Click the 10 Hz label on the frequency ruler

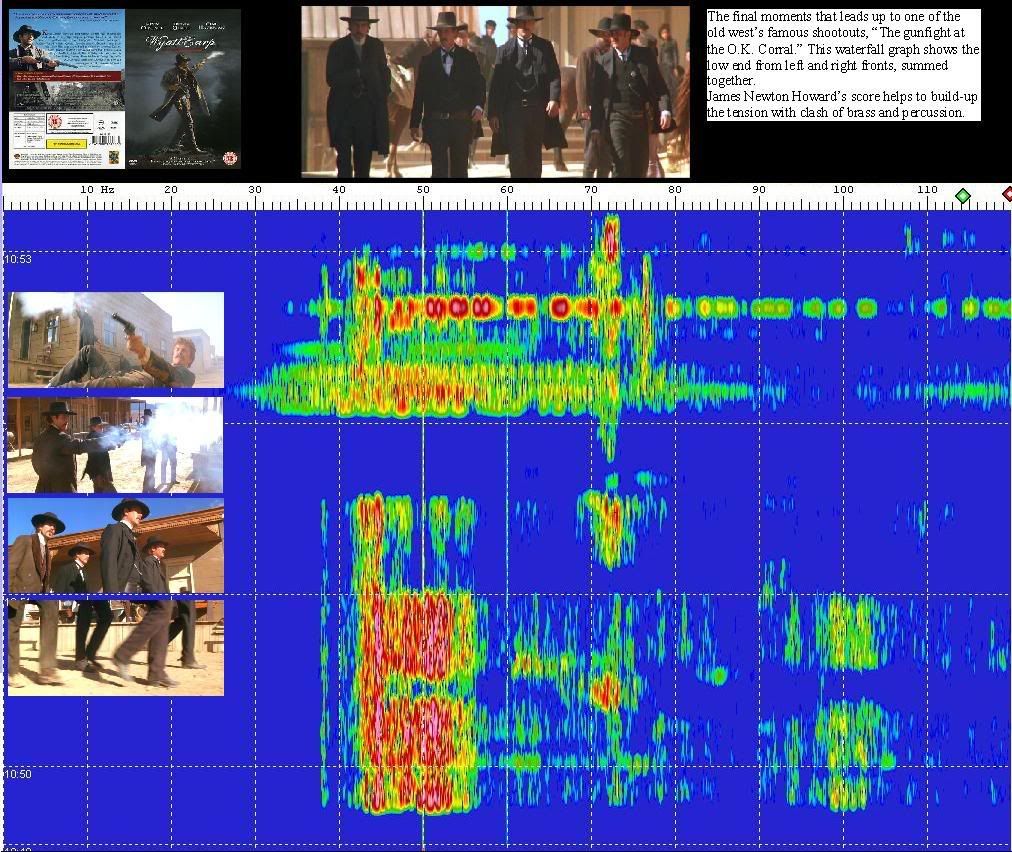click(96, 190)
